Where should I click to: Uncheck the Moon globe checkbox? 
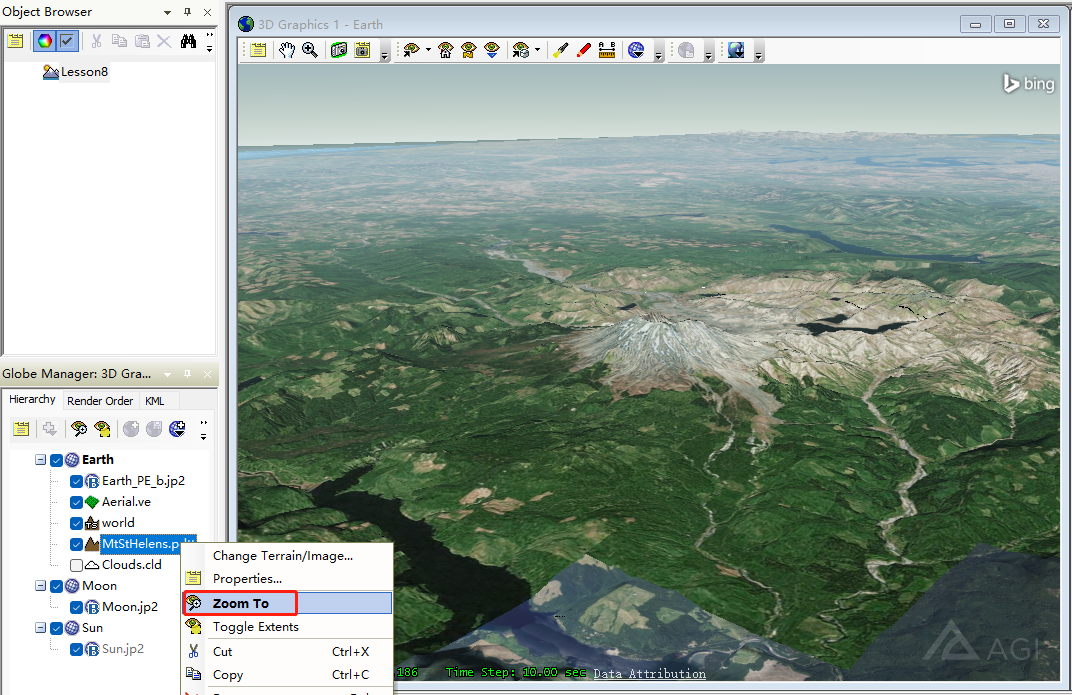click(57, 586)
